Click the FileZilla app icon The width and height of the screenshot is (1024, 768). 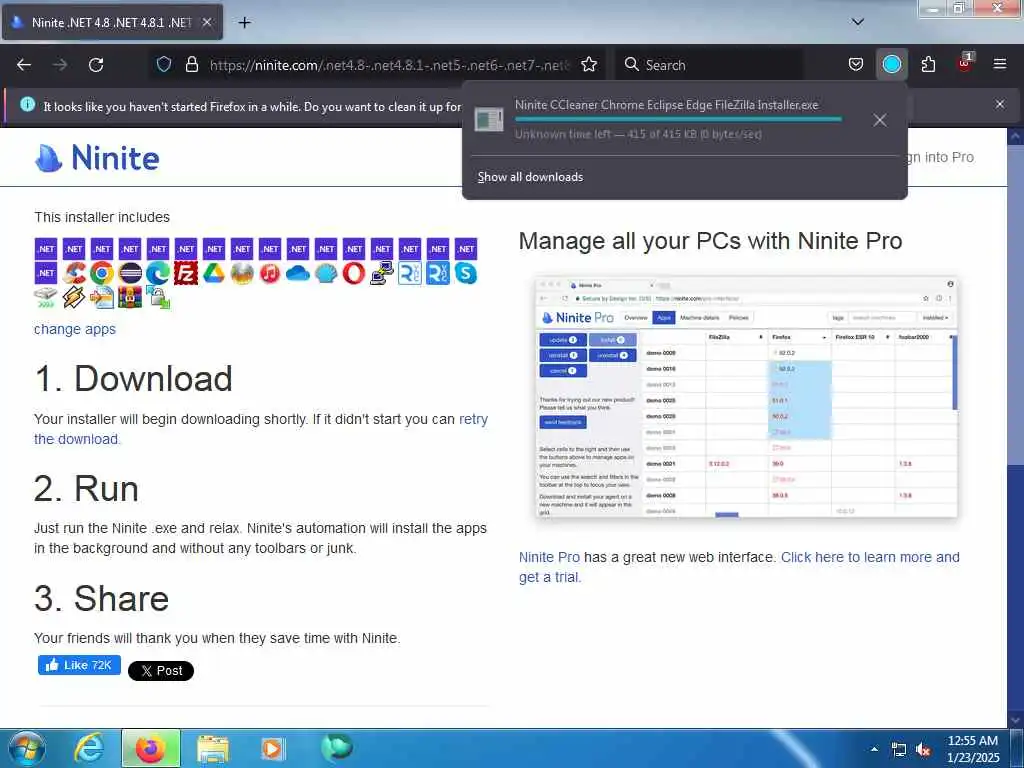click(186, 273)
